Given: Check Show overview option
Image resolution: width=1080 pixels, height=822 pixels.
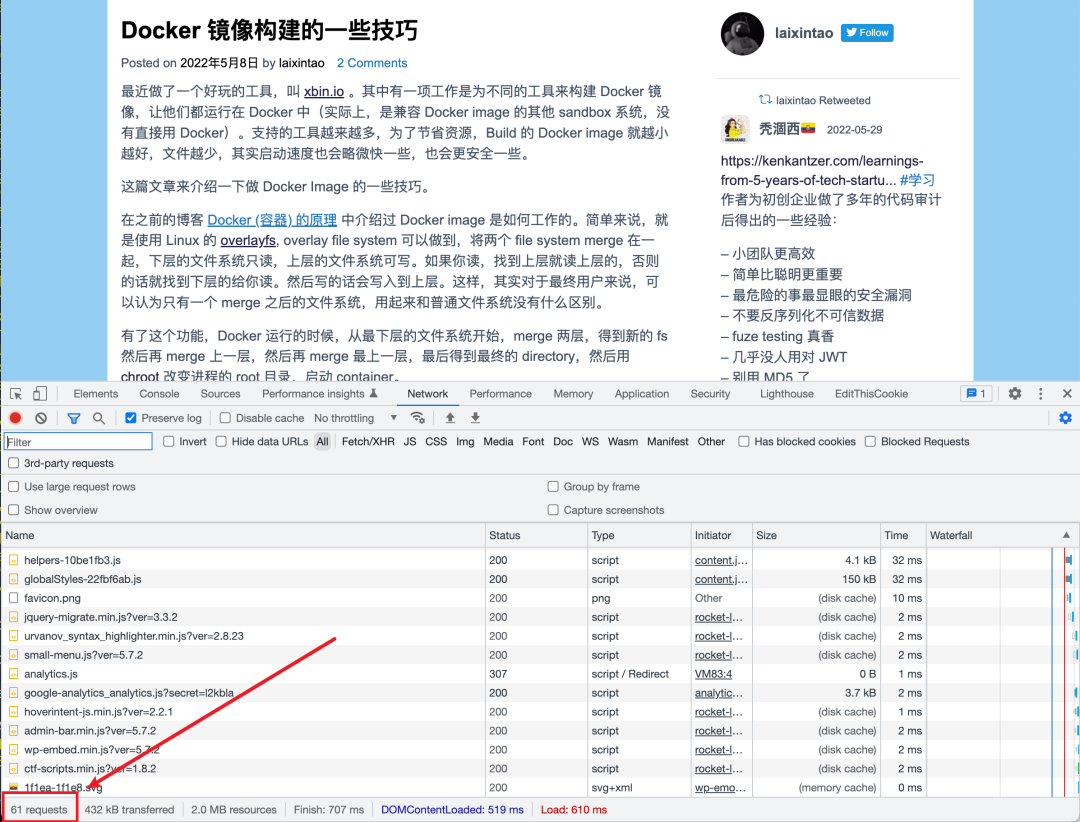Looking at the screenshot, I should [x=13, y=510].
